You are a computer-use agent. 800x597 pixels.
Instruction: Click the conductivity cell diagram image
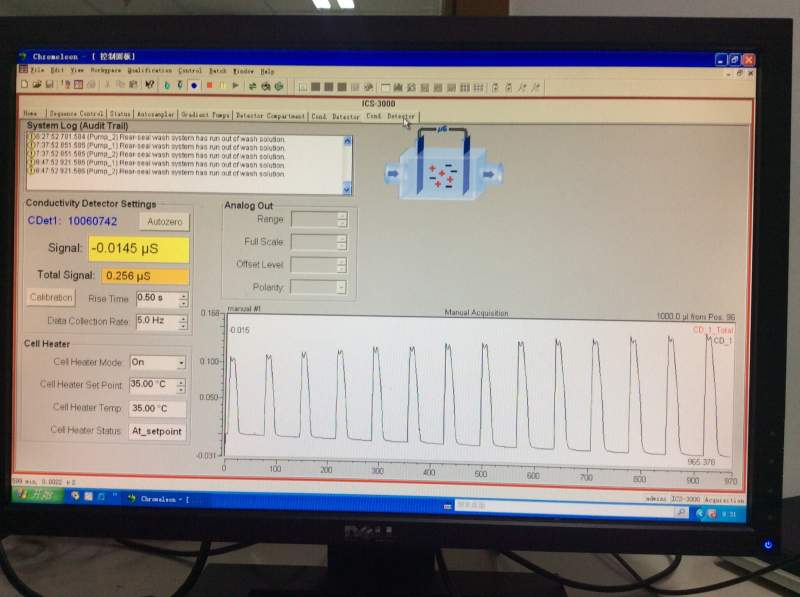click(443, 163)
